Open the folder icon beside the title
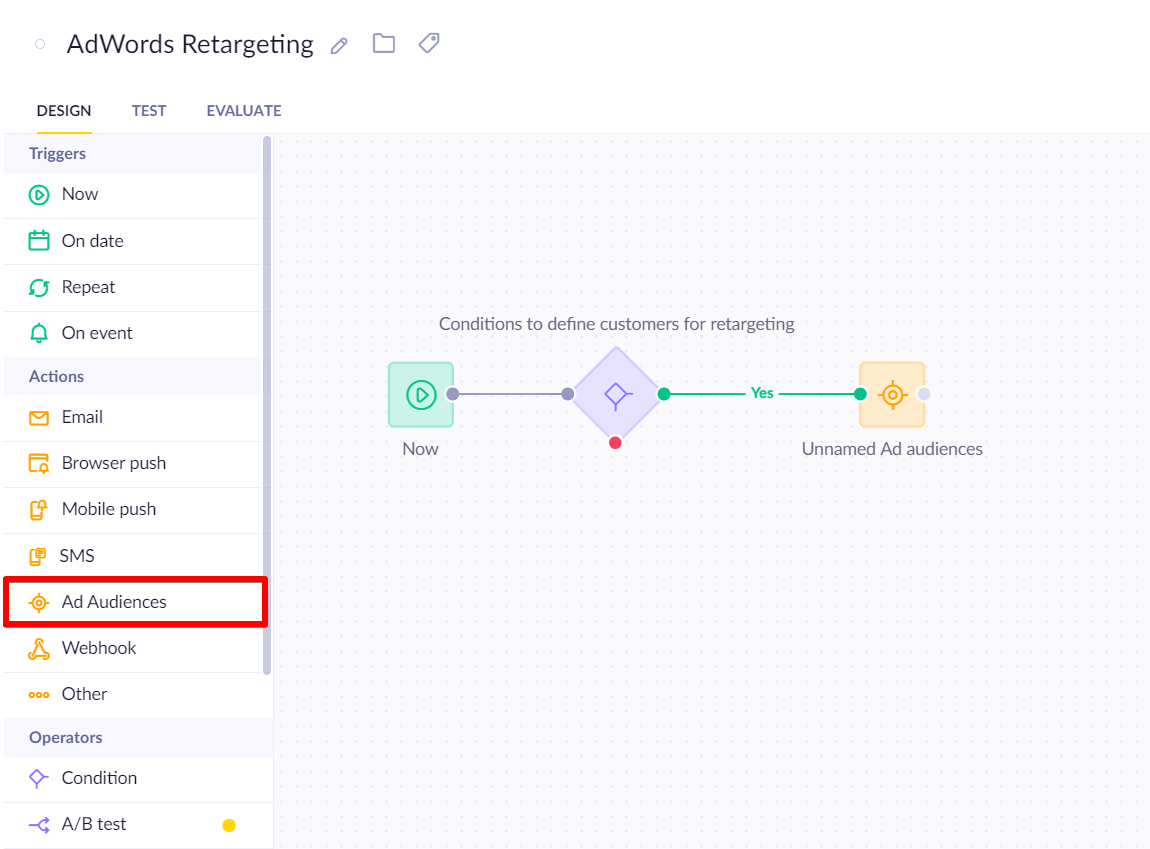 tap(384, 43)
